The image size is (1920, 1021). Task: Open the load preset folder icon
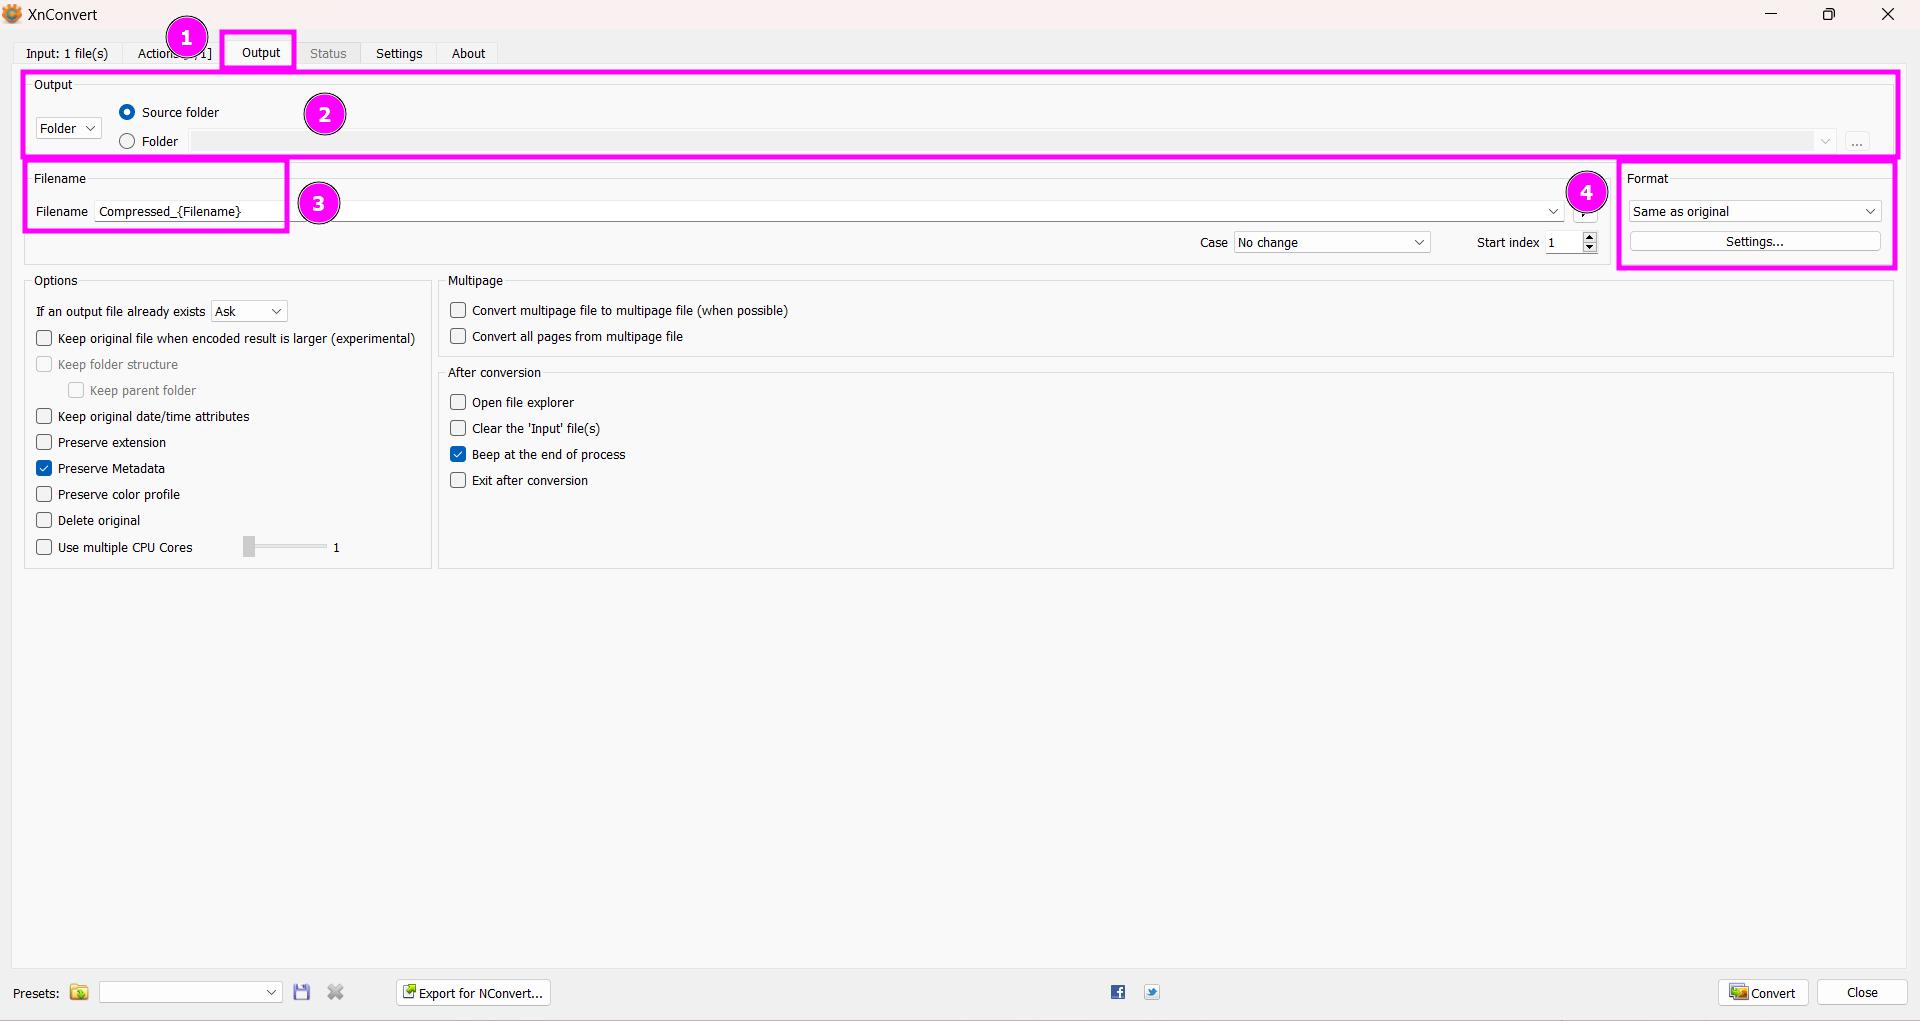pyautogui.click(x=79, y=992)
